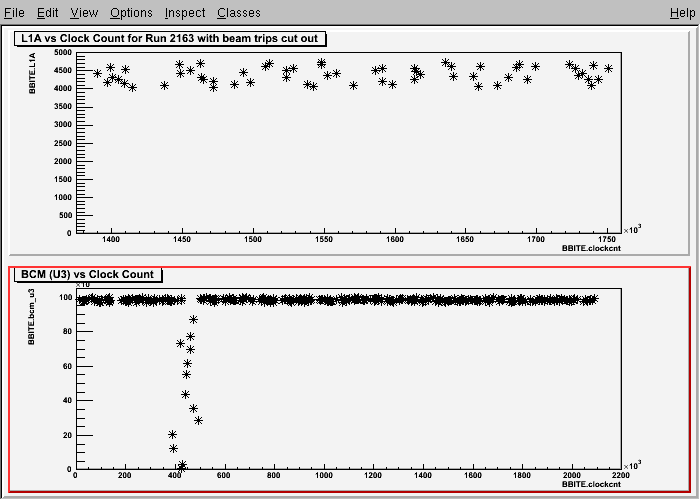Click the data point near 28 in the BCM plot
Viewport: 700px width, 500px height.
(x=199, y=421)
